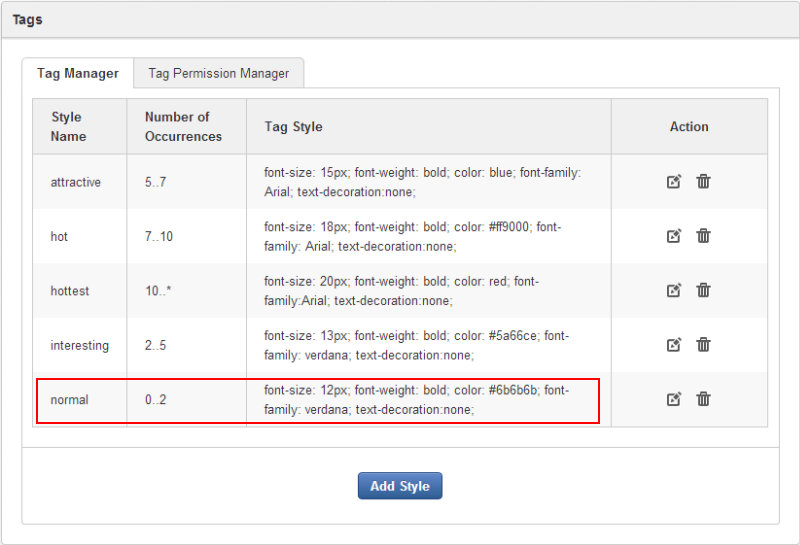Viewport: 800px width, 545px height.
Task: Delete the attractive tag style
Action: click(x=703, y=182)
